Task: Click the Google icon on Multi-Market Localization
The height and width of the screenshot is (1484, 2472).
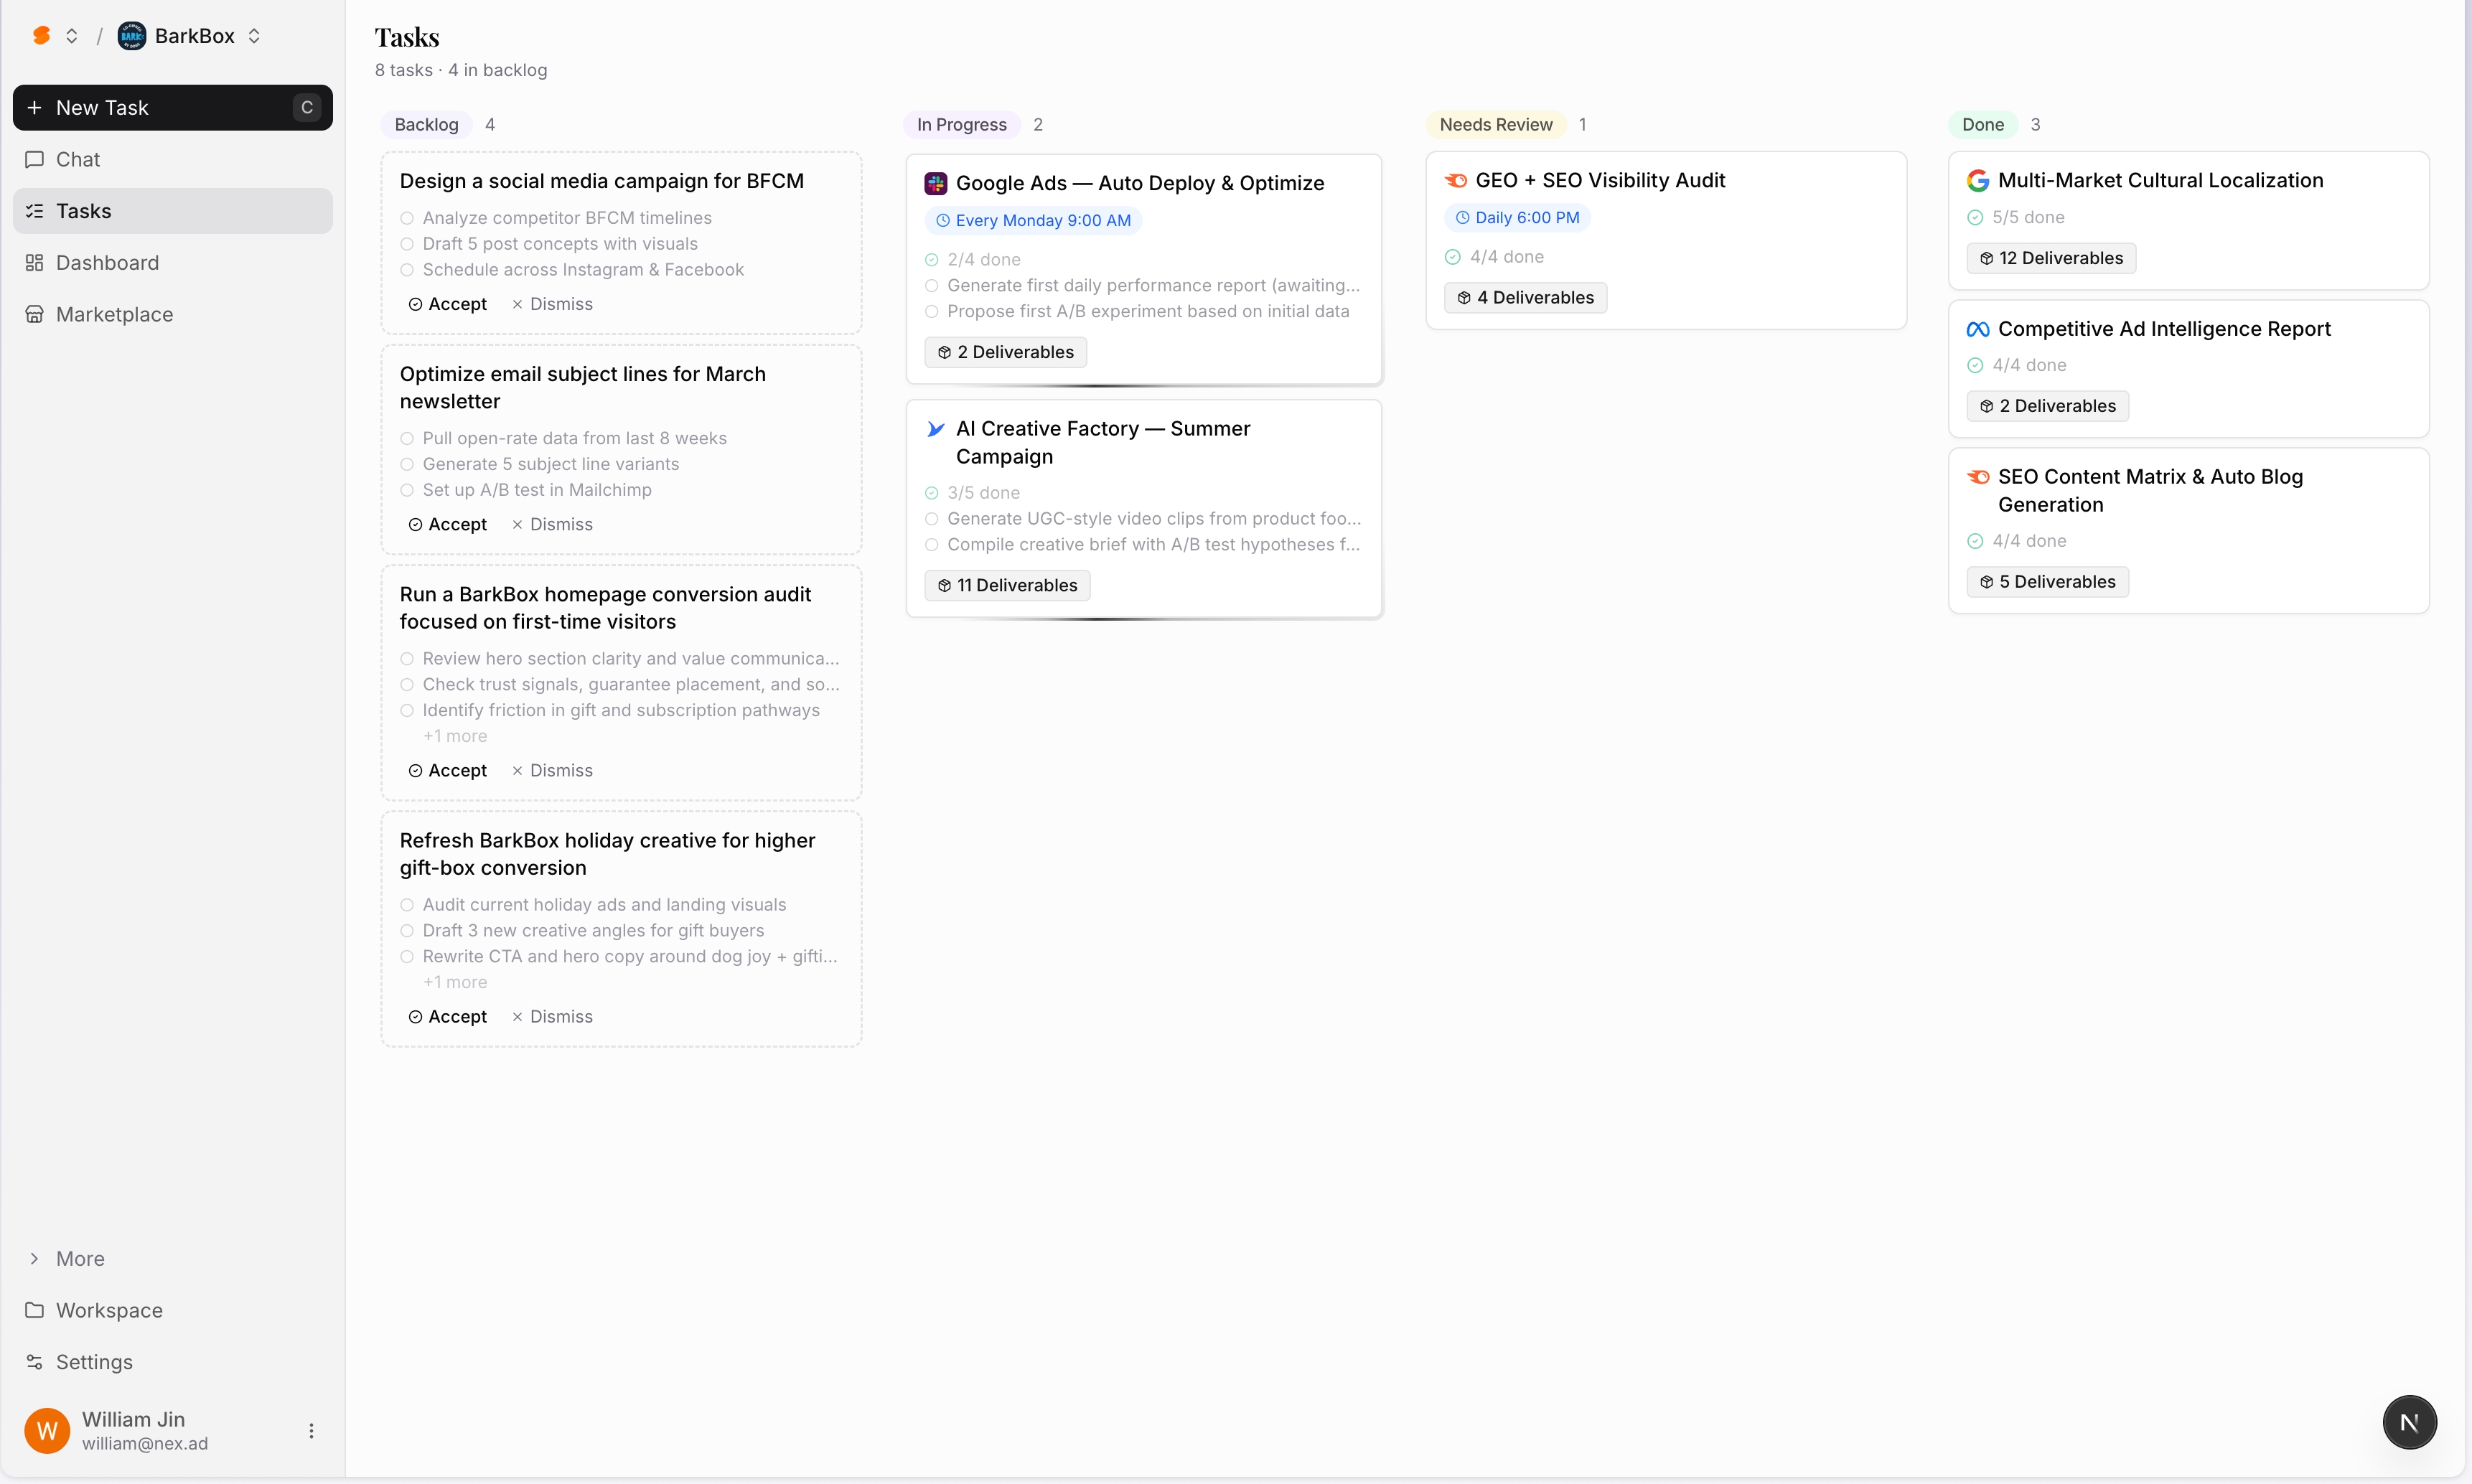Action: pos(1977,181)
